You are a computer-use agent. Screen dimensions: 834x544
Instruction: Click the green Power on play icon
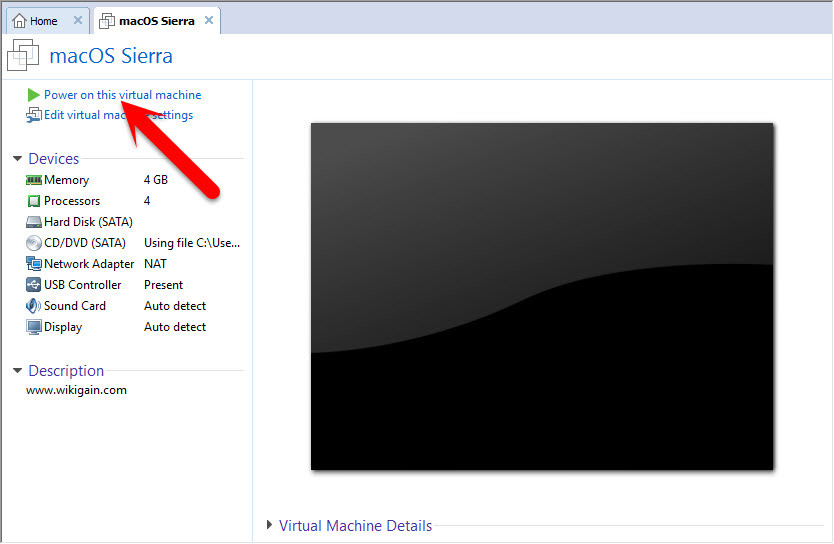pos(34,95)
